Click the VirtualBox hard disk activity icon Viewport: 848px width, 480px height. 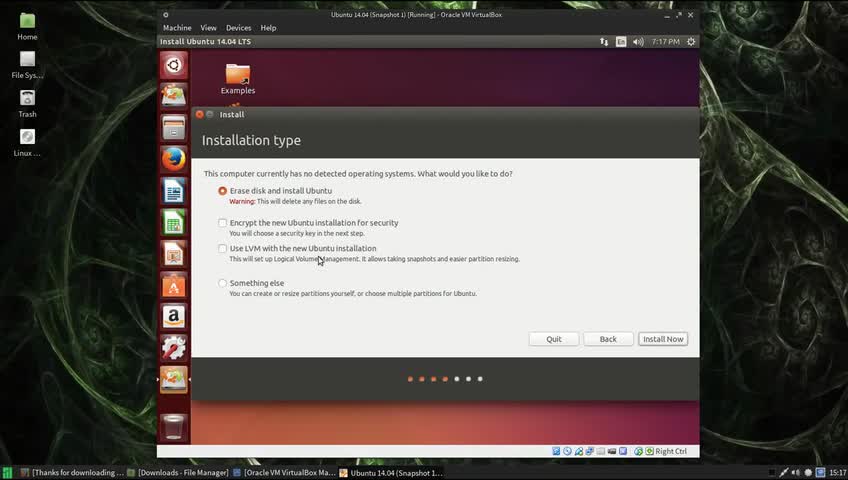point(556,451)
